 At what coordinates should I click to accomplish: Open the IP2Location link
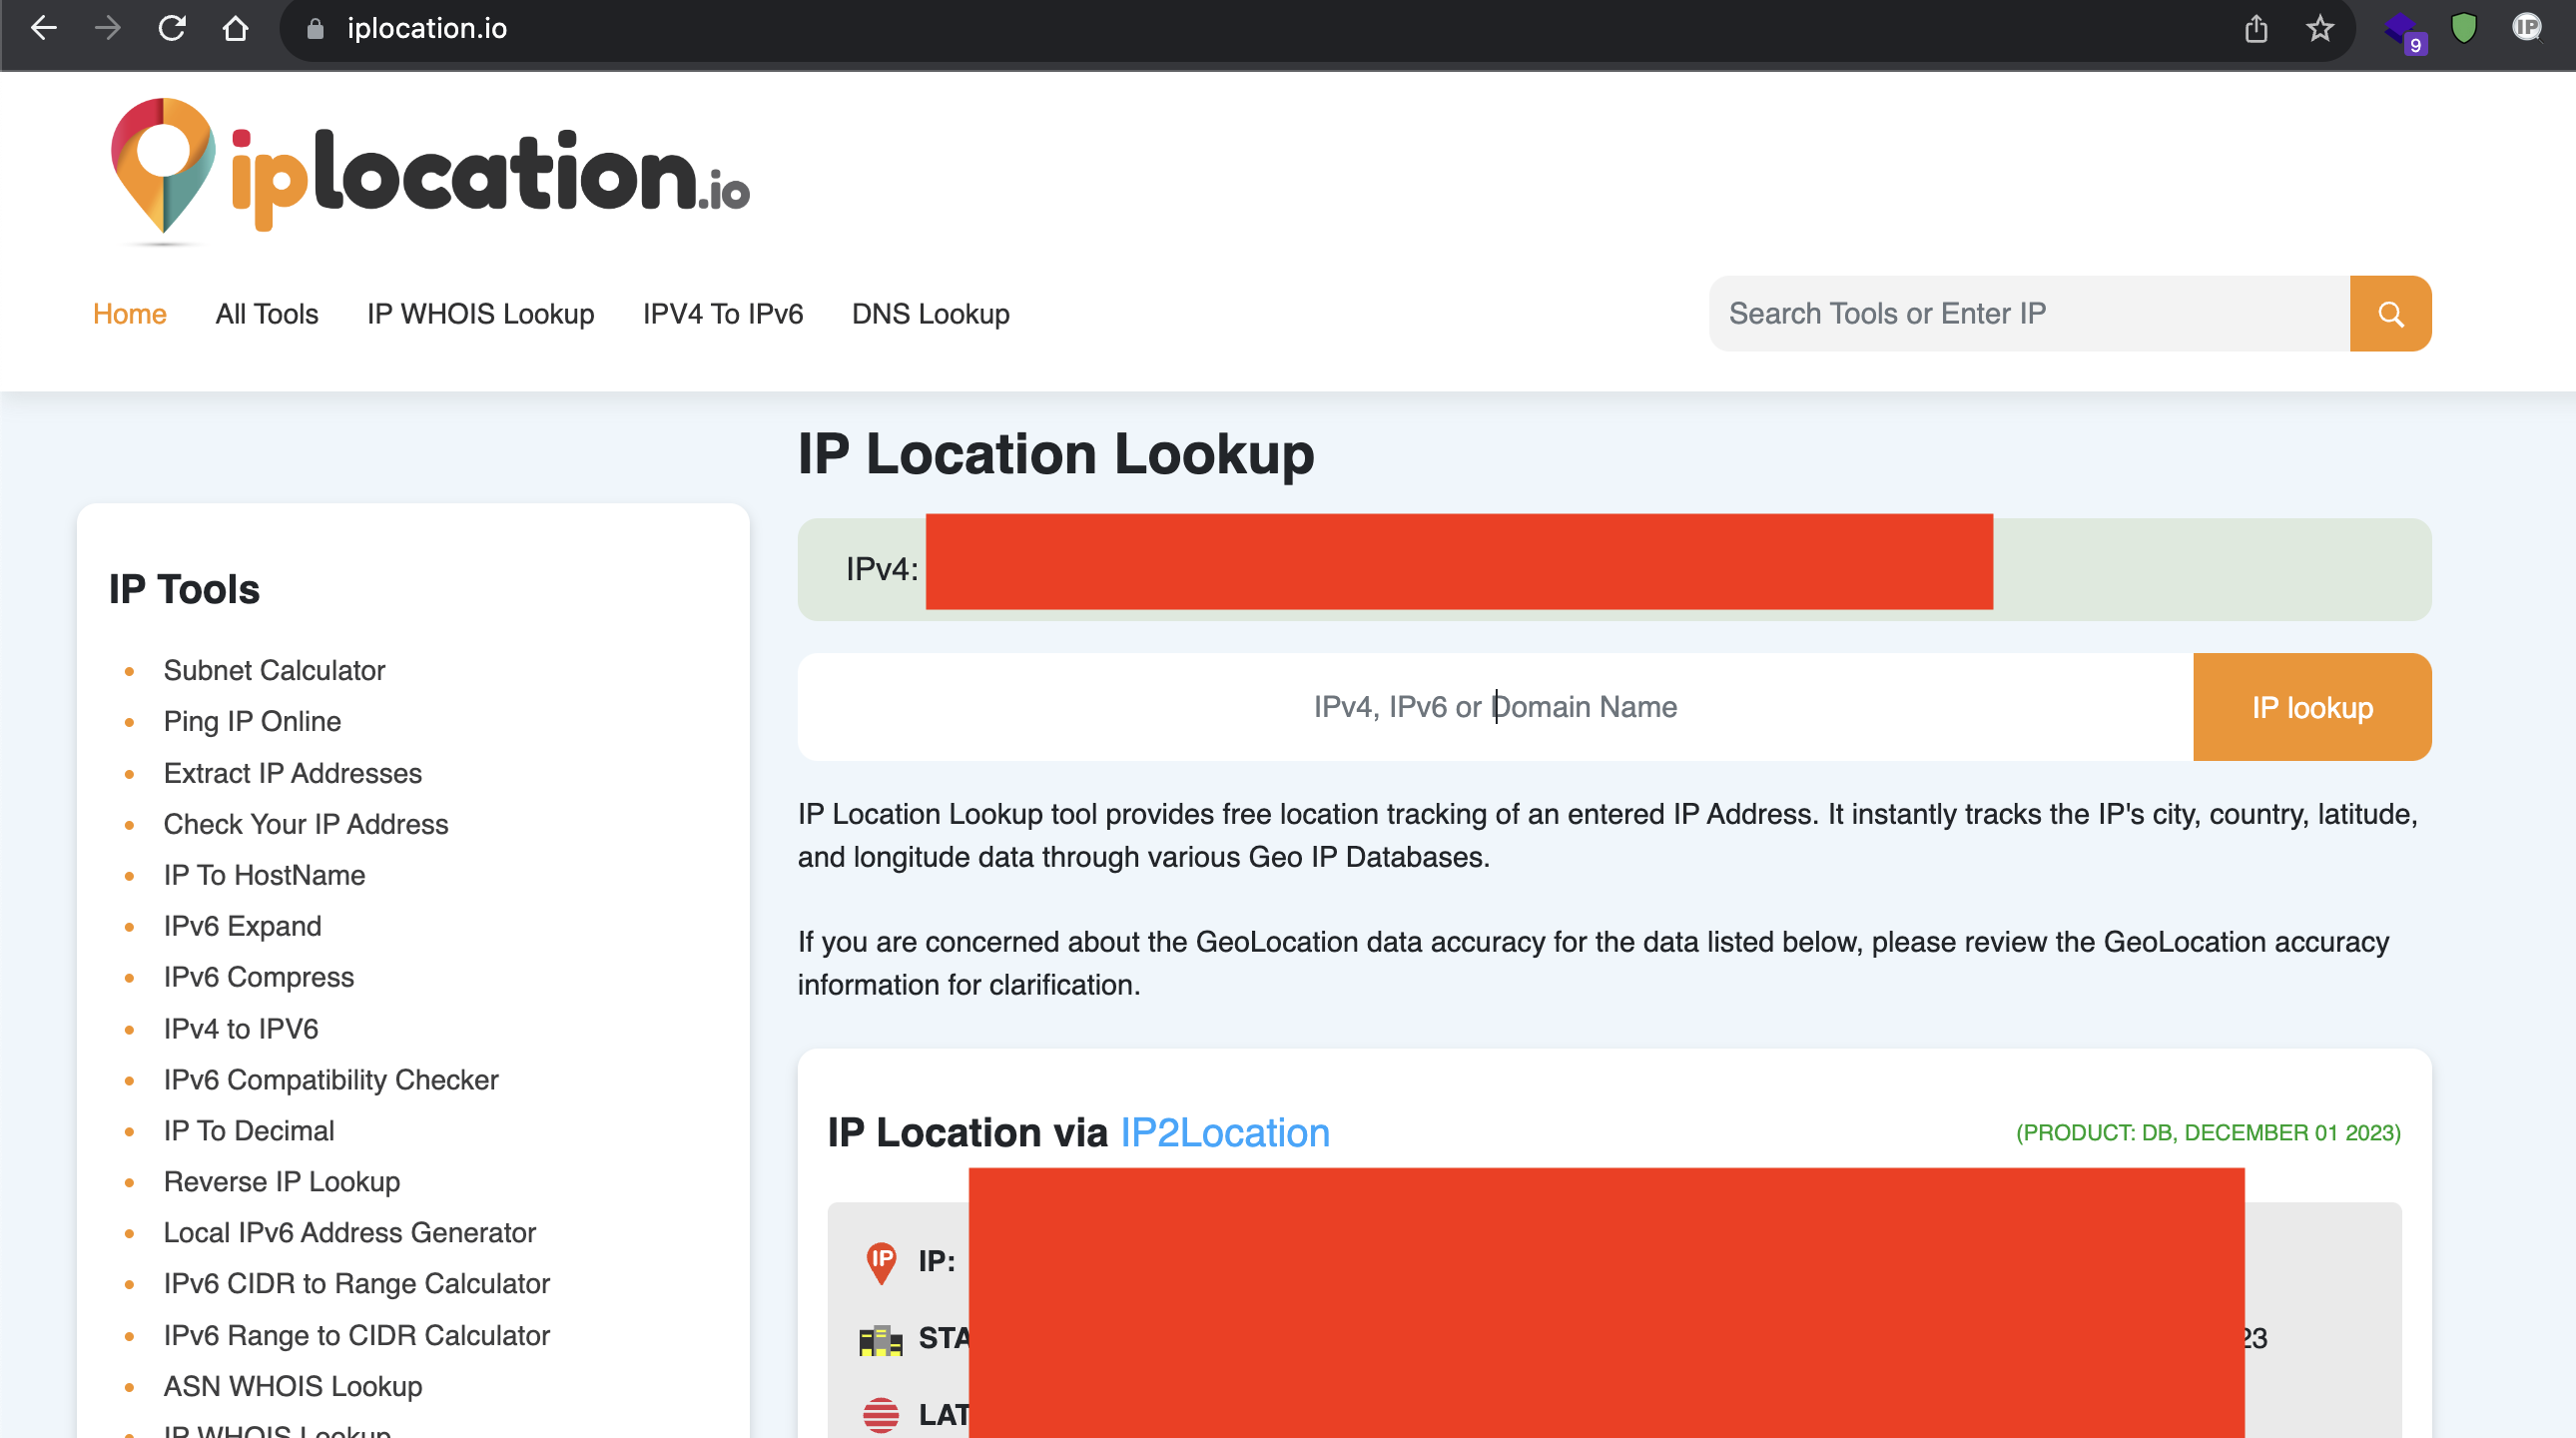click(1225, 1133)
